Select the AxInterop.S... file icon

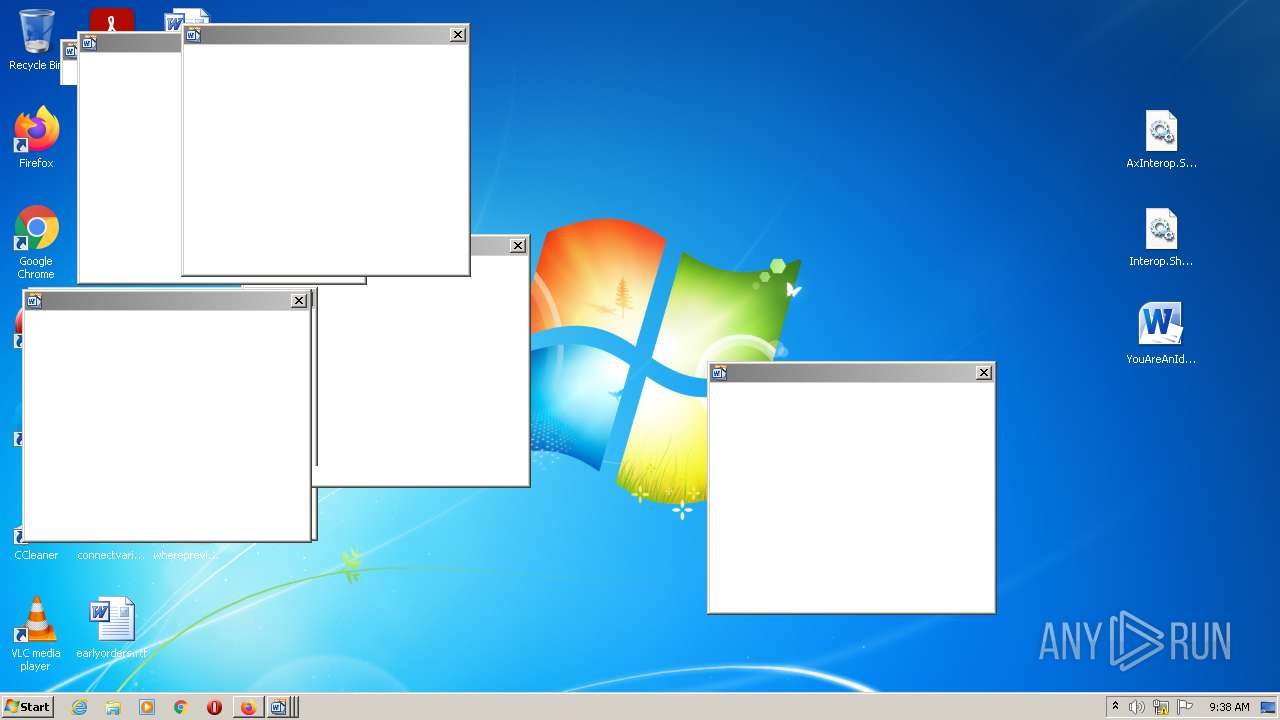[1161, 140]
